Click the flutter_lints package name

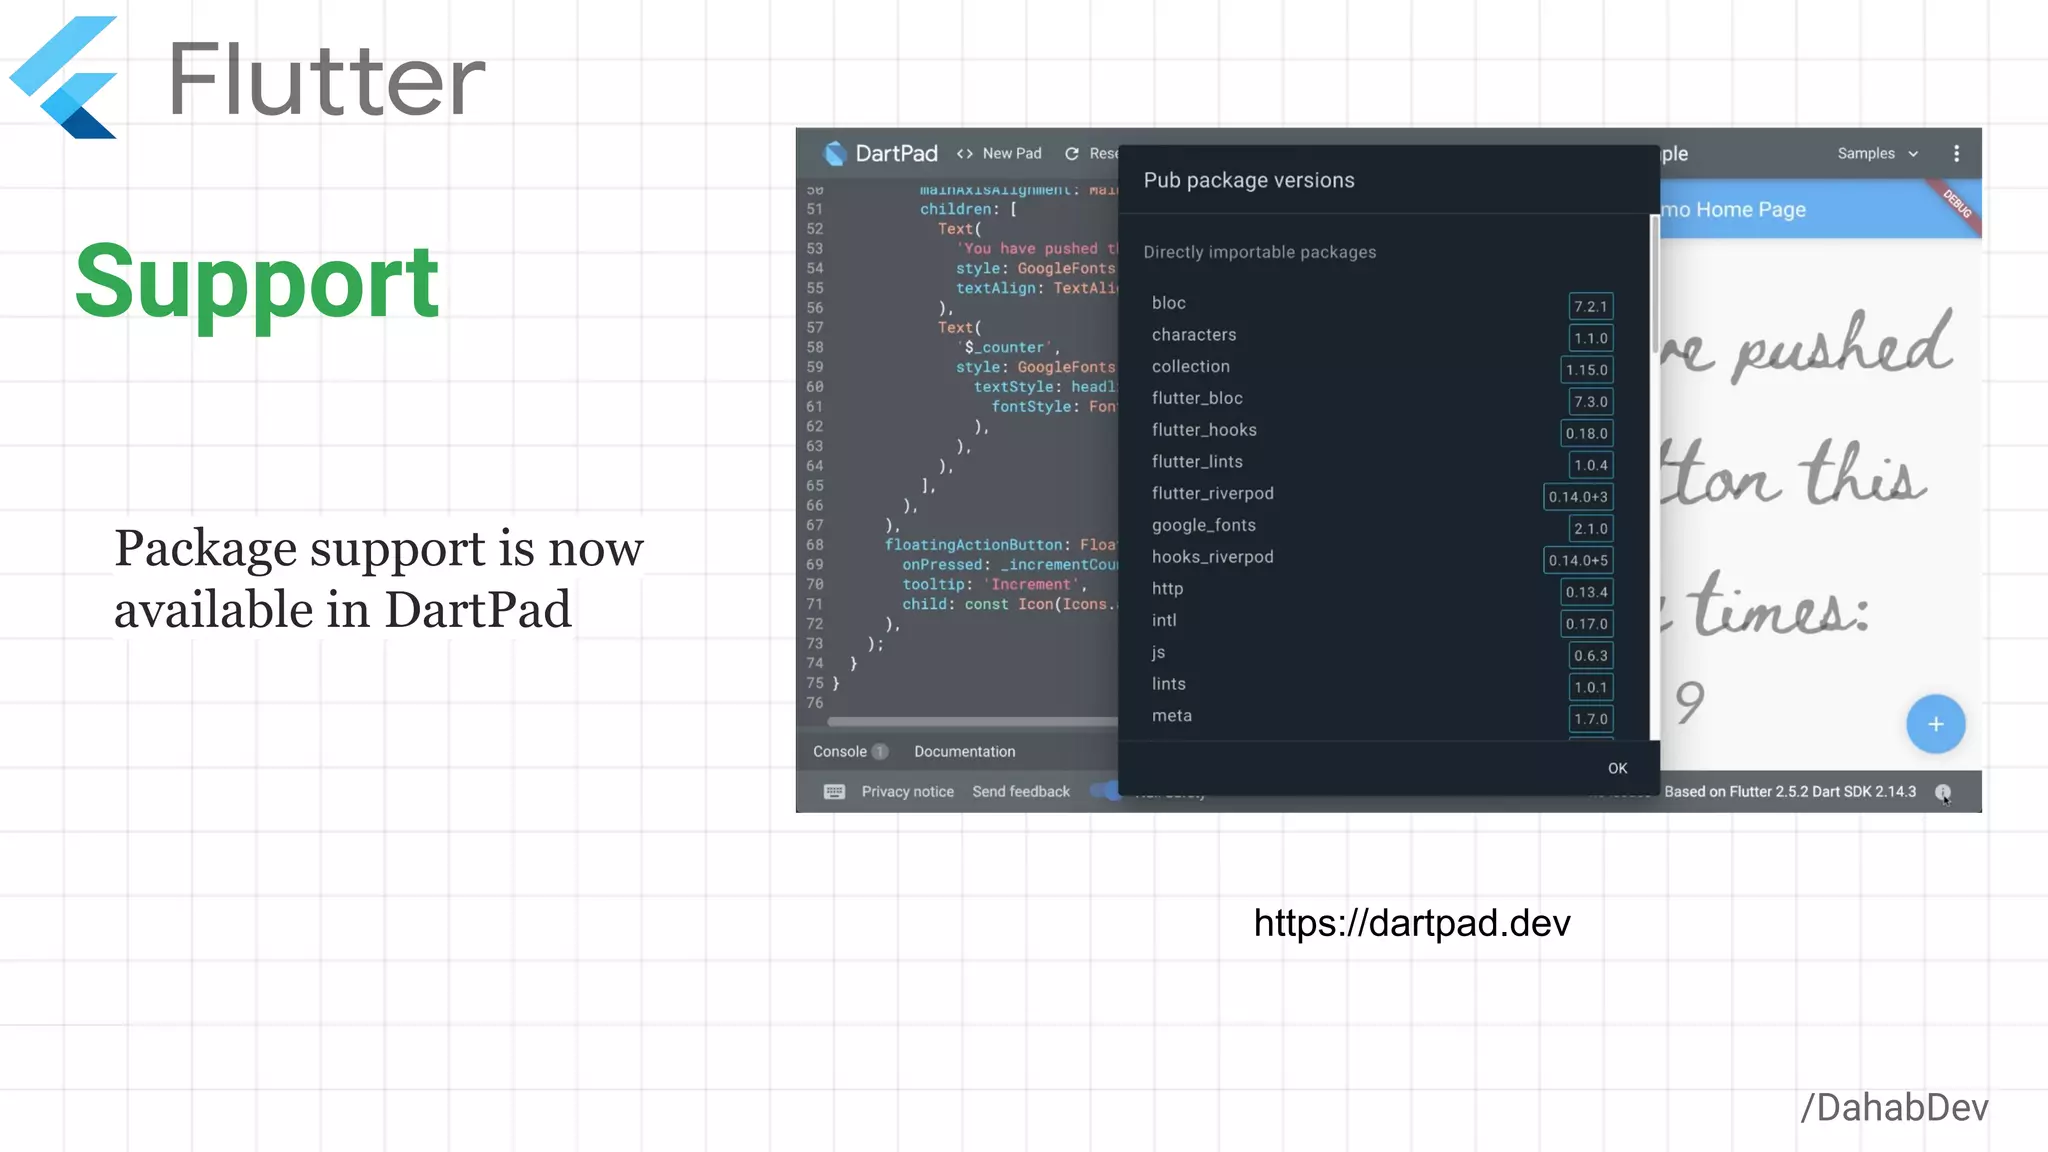(1197, 462)
